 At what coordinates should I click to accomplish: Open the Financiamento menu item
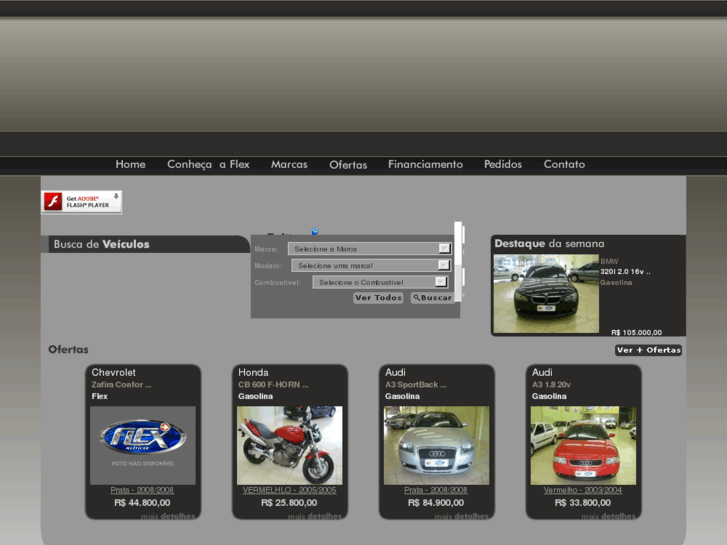click(425, 164)
